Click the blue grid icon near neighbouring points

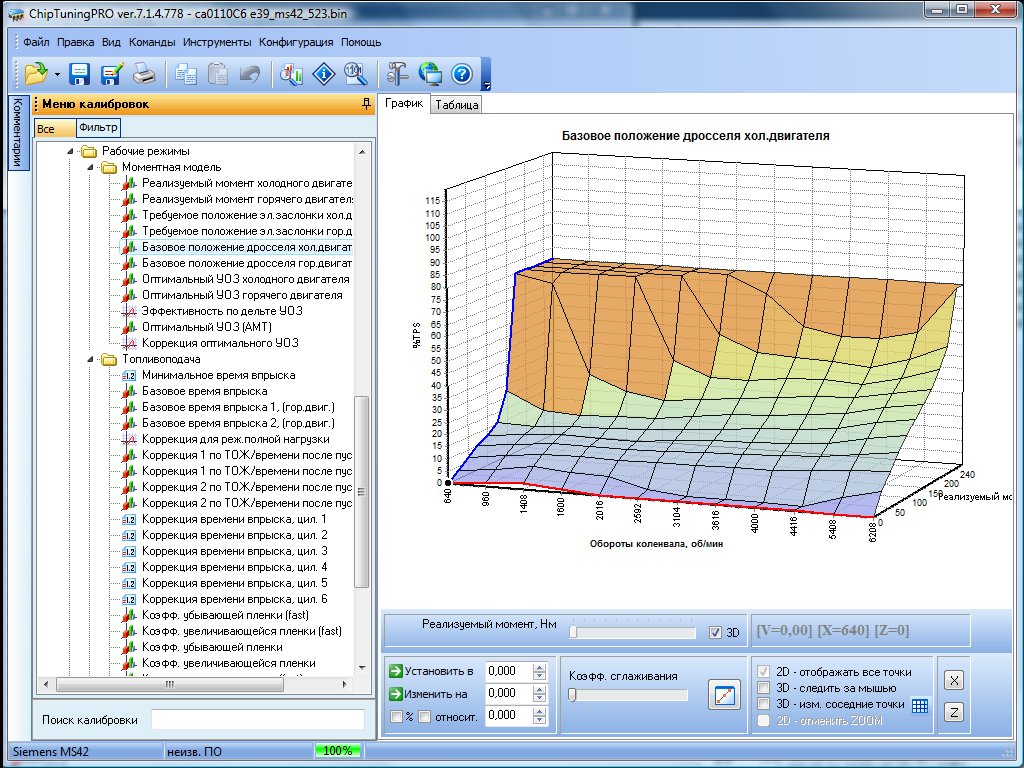pyautogui.click(x=920, y=706)
